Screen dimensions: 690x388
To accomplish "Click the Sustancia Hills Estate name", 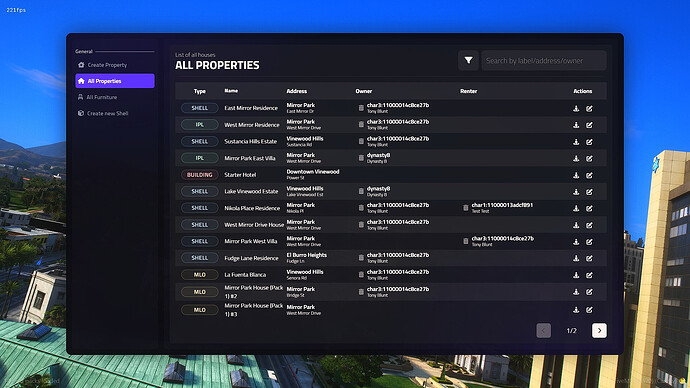I will (x=251, y=141).
